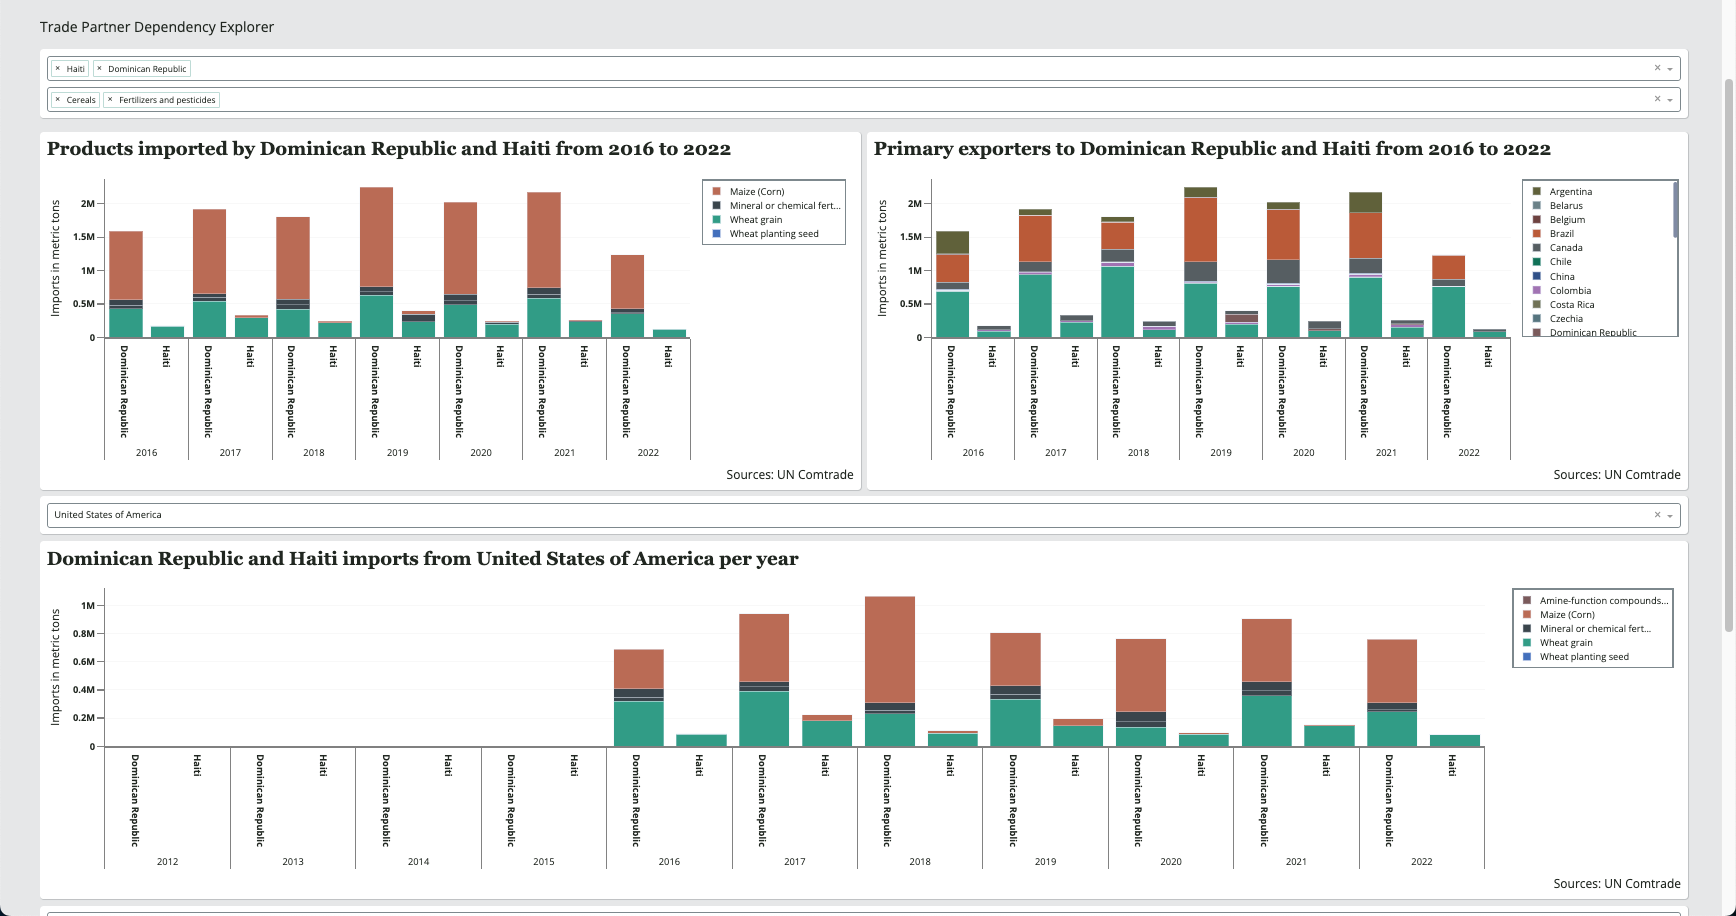Screen dimensions: 1736x916
Task: Remove the Cereals product tag
Action: pyautogui.click(x=58, y=100)
